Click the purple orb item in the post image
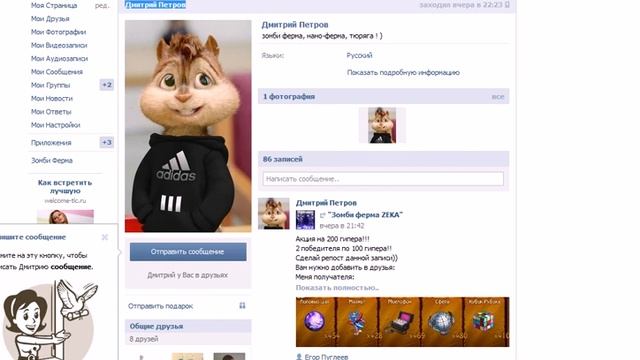Screen dimensions: 640x360 (315, 321)
